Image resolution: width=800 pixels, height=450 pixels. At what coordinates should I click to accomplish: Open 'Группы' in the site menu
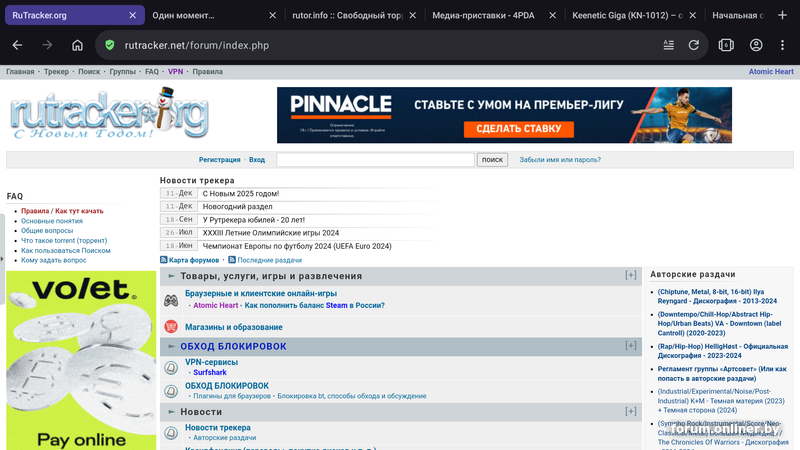122,71
